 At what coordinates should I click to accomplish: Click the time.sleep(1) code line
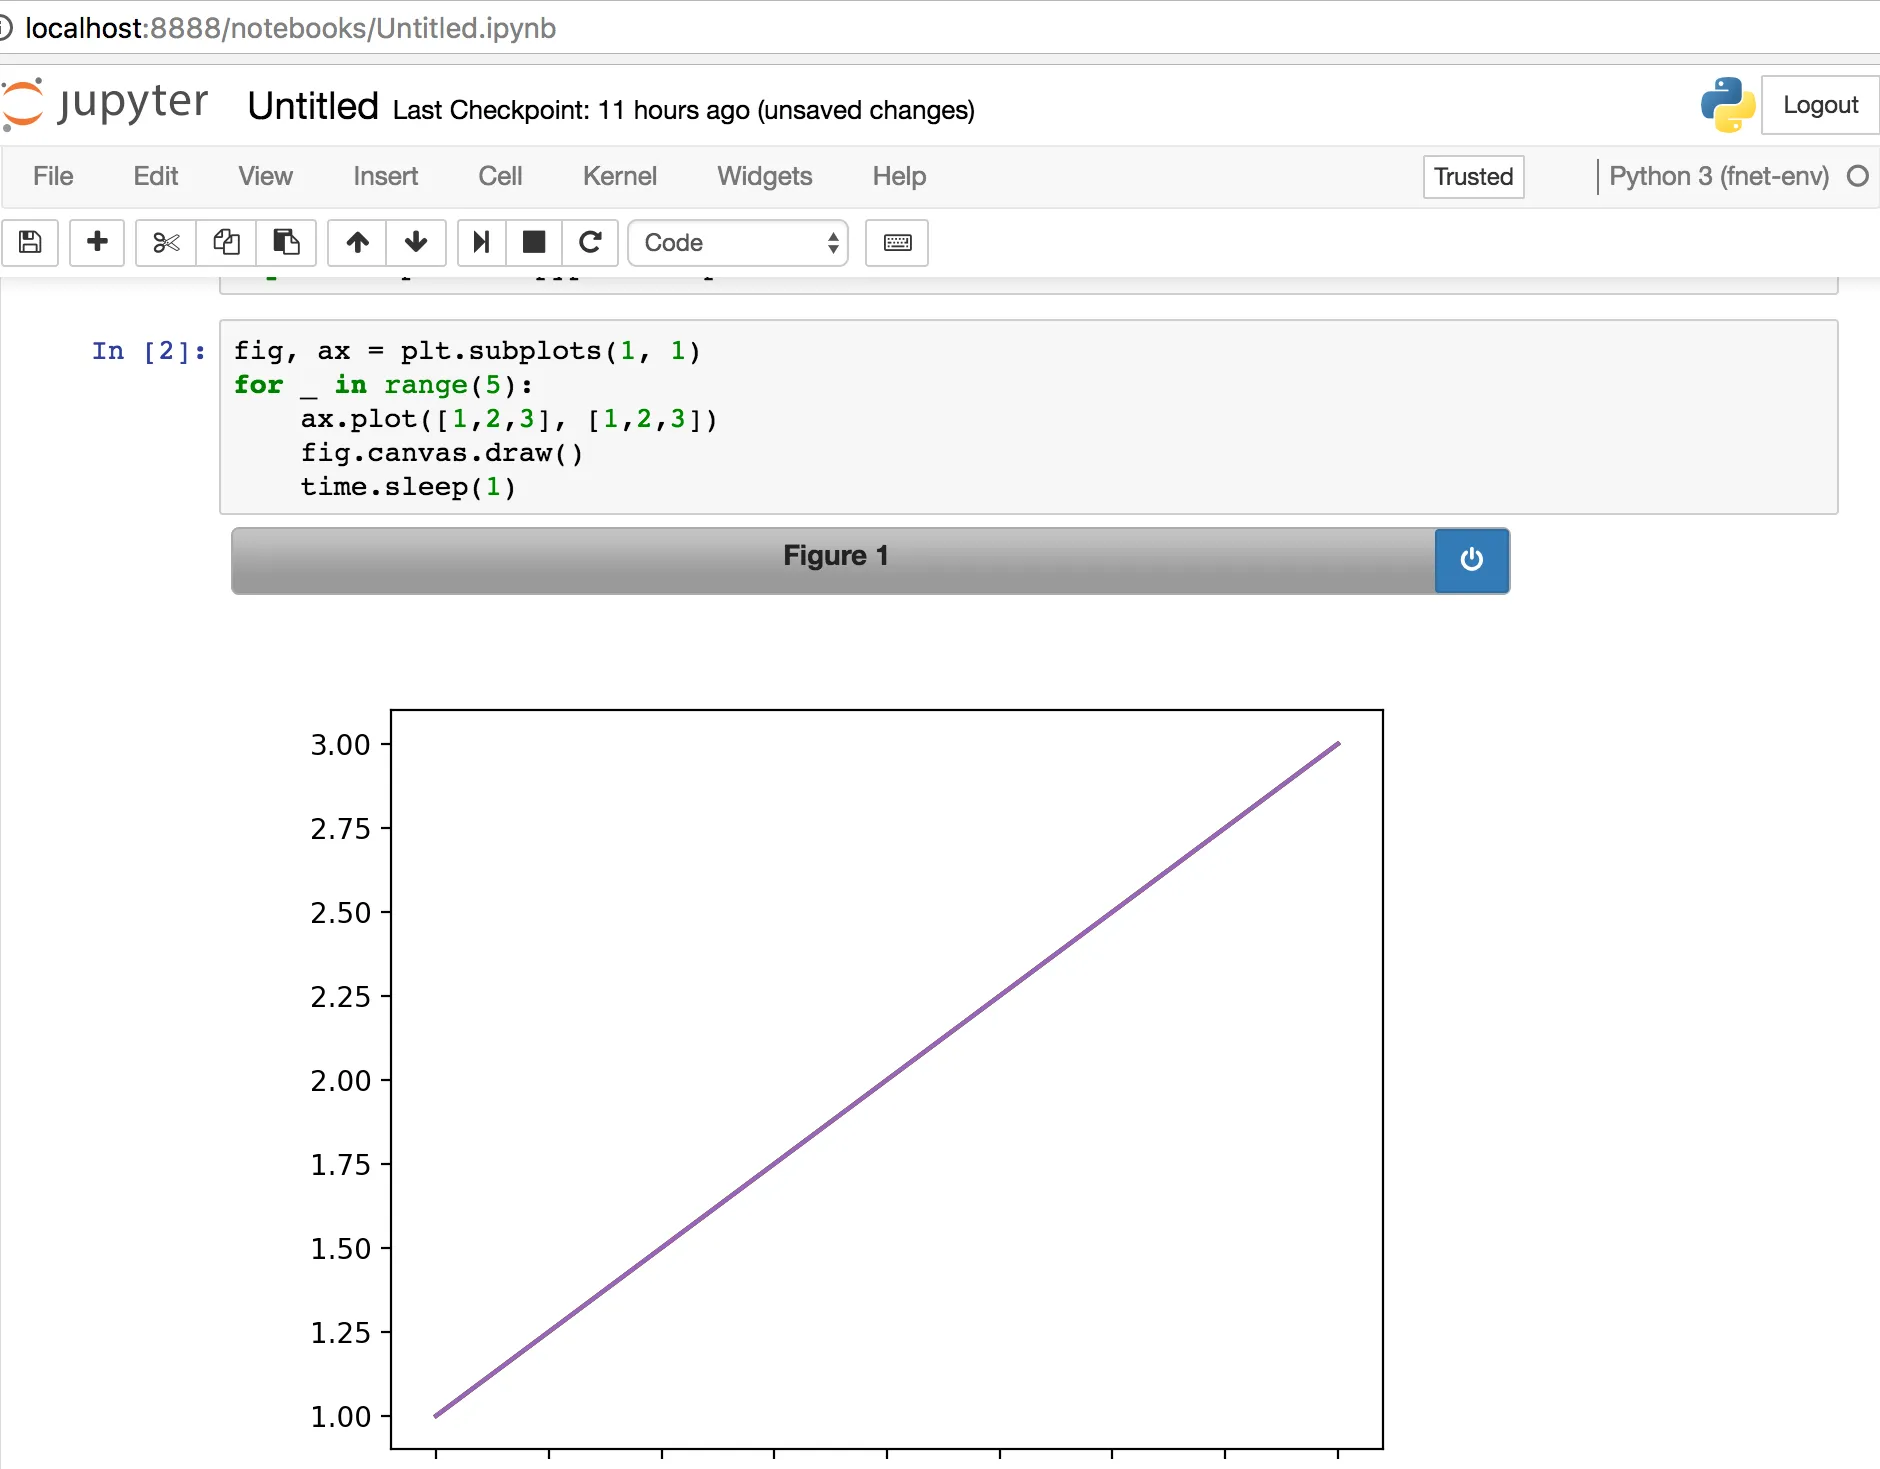click(408, 487)
